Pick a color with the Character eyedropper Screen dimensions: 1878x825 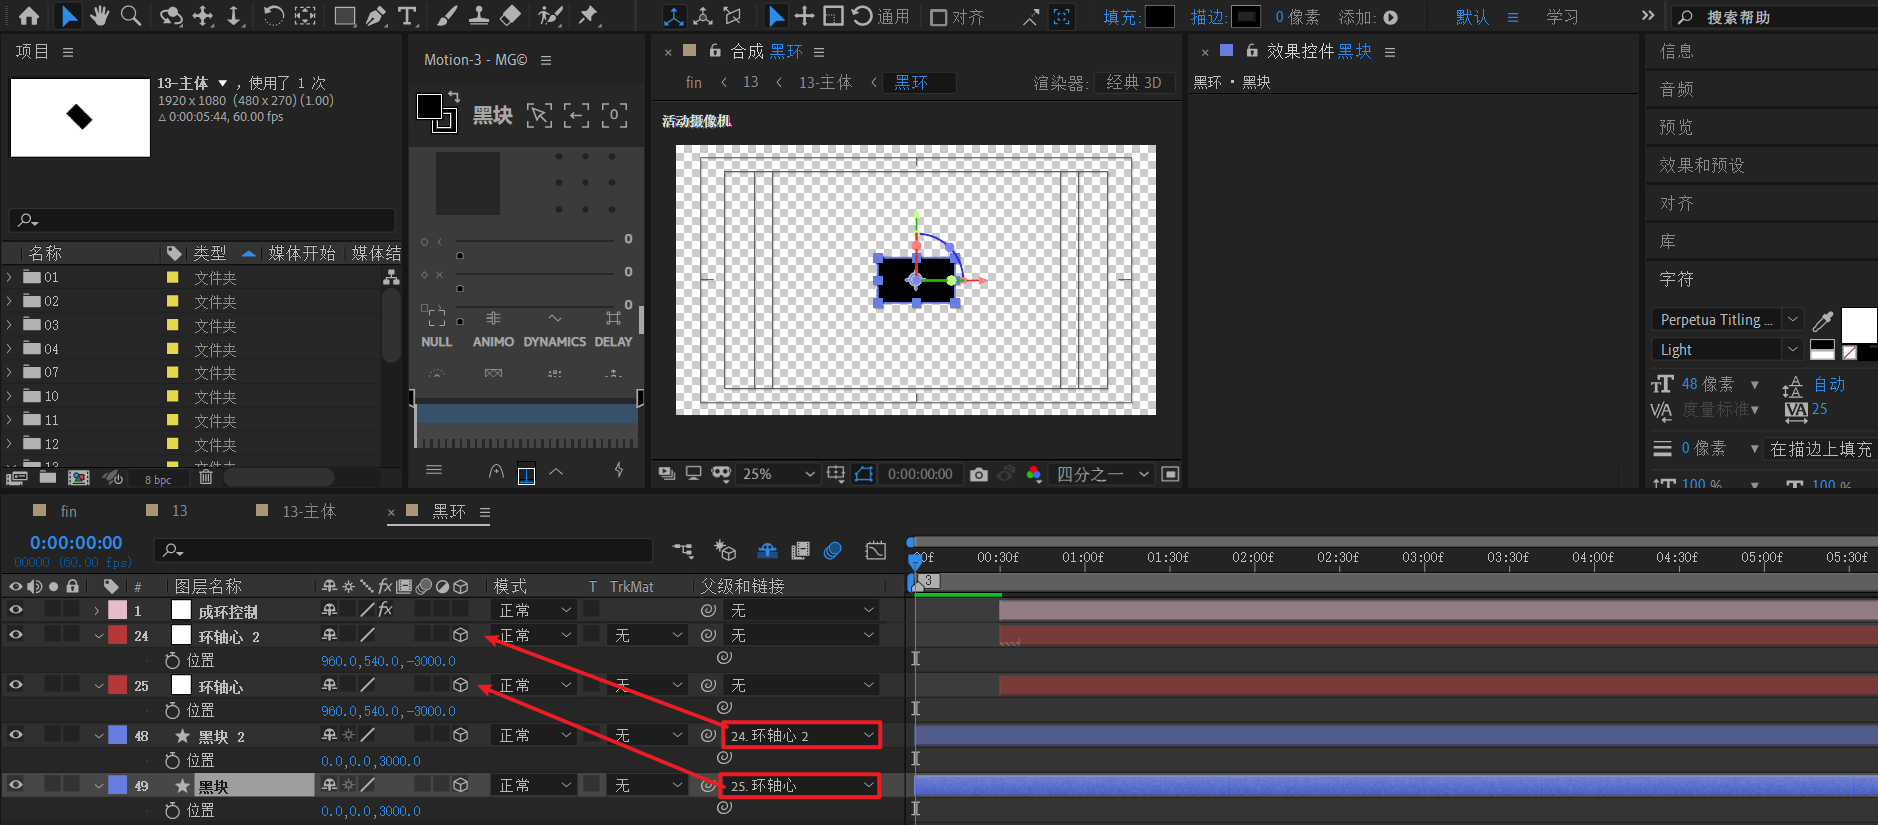pos(1823,320)
